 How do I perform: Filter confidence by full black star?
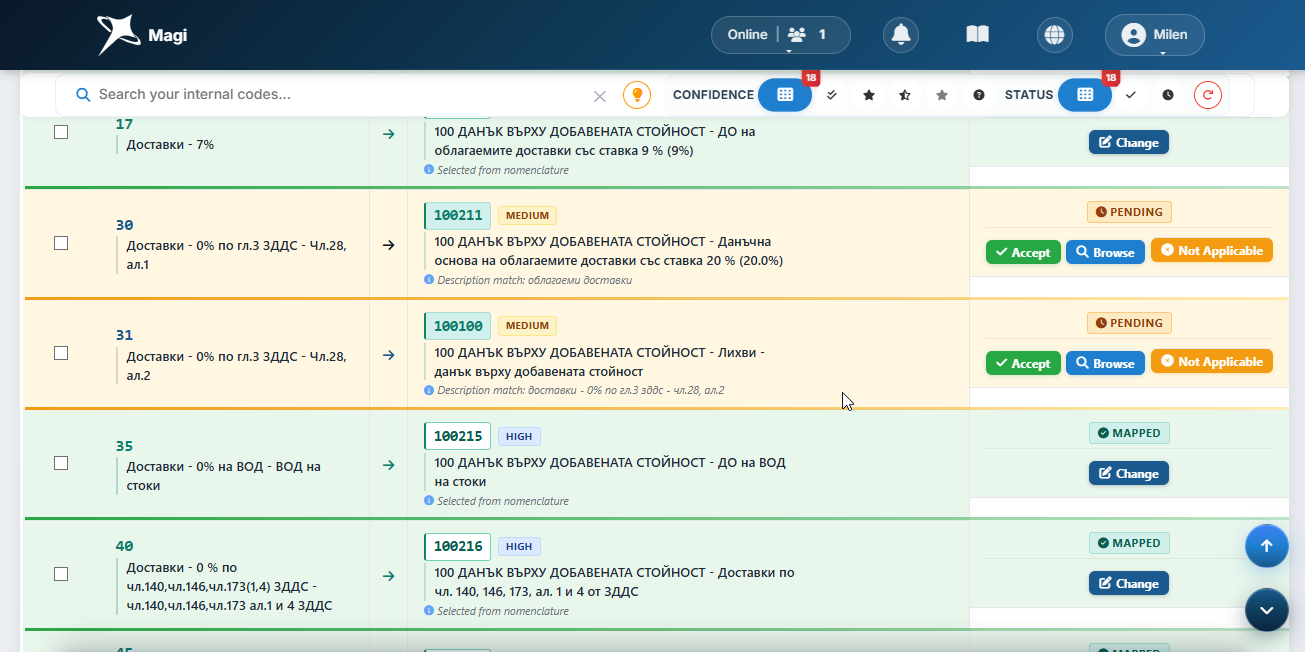tap(869, 95)
